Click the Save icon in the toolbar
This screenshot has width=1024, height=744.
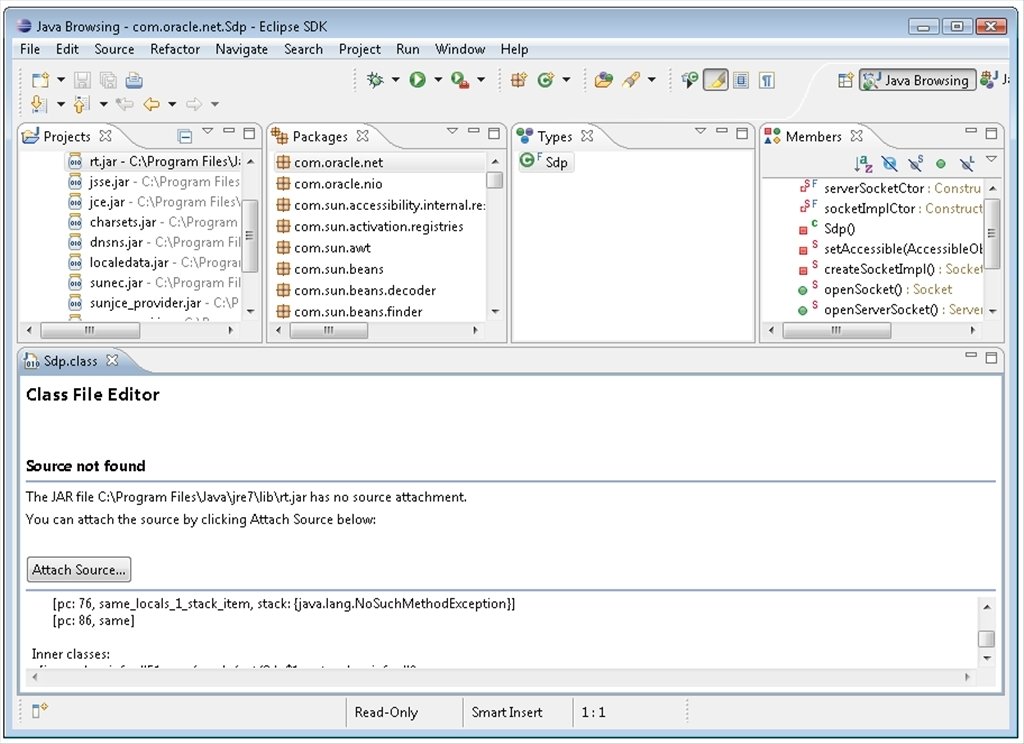pos(82,80)
